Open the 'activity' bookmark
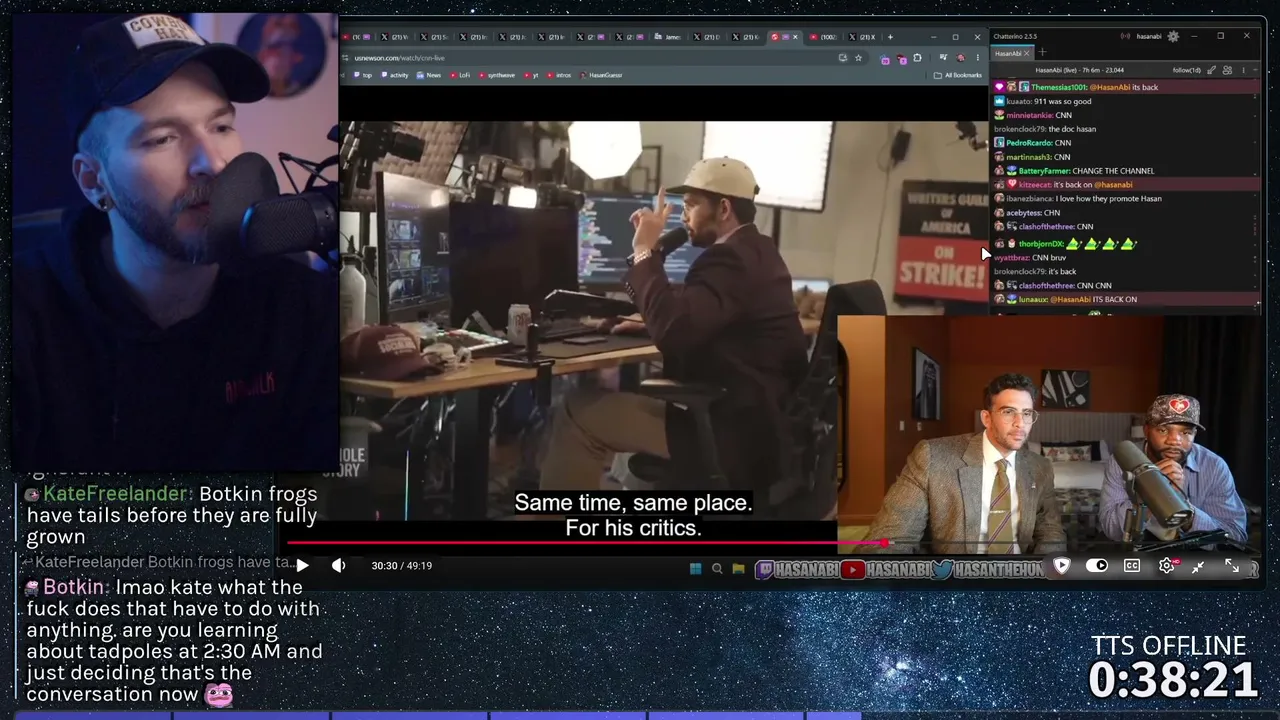1280x720 pixels. click(x=394, y=75)
